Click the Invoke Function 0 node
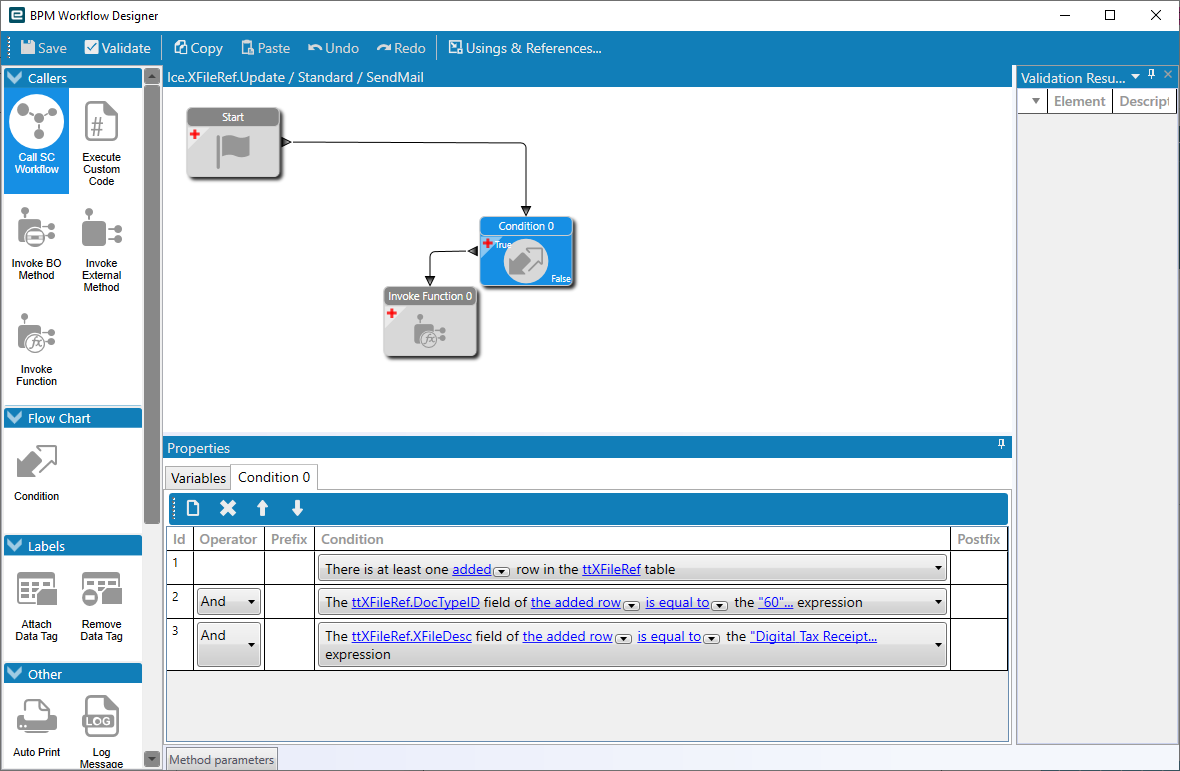The height and width of the screenshot is (771, 1180). [430, 321]
